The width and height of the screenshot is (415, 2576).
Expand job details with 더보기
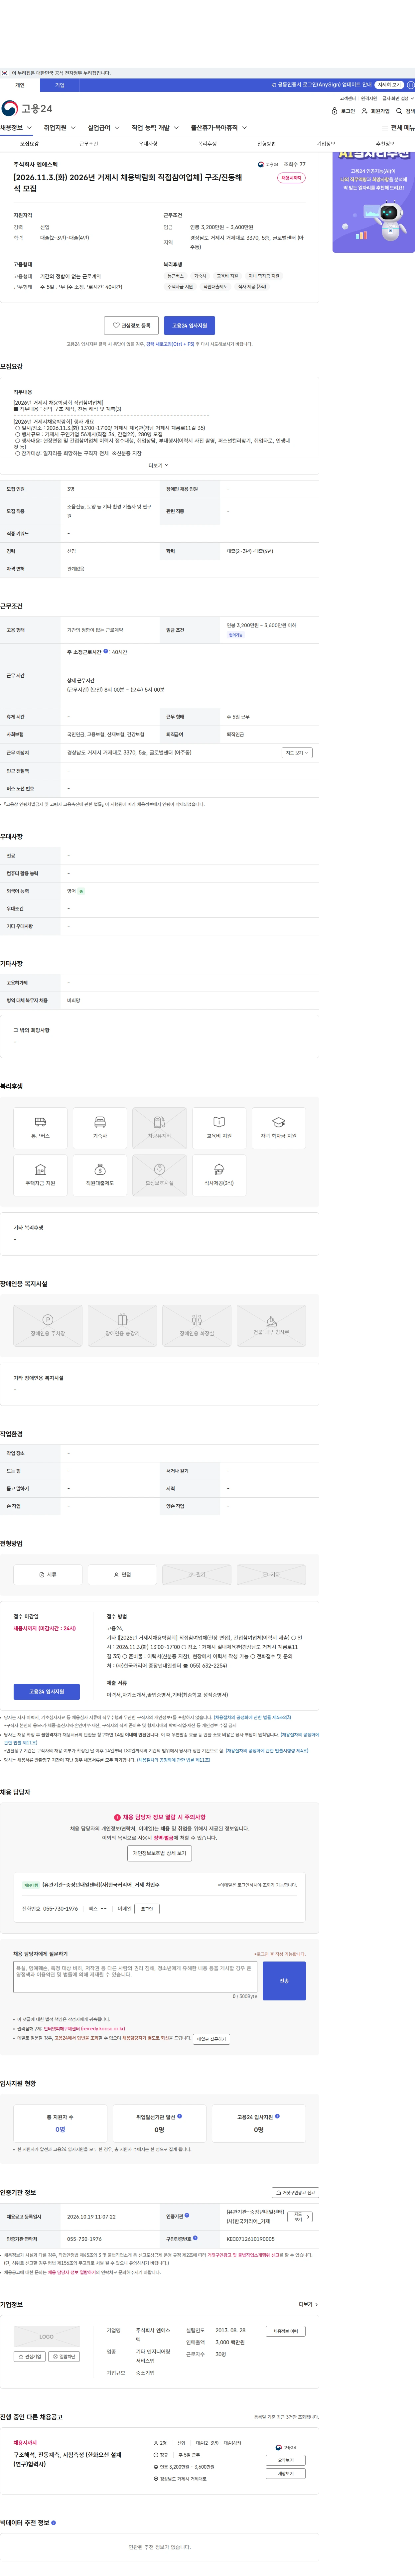click(159, 465)
